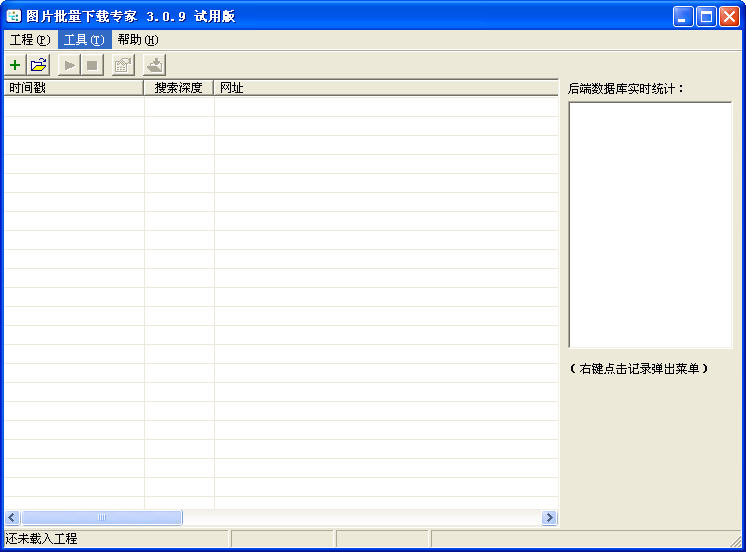Click the green plus new project icon
The image size is (746, 552).
point(15,65)
